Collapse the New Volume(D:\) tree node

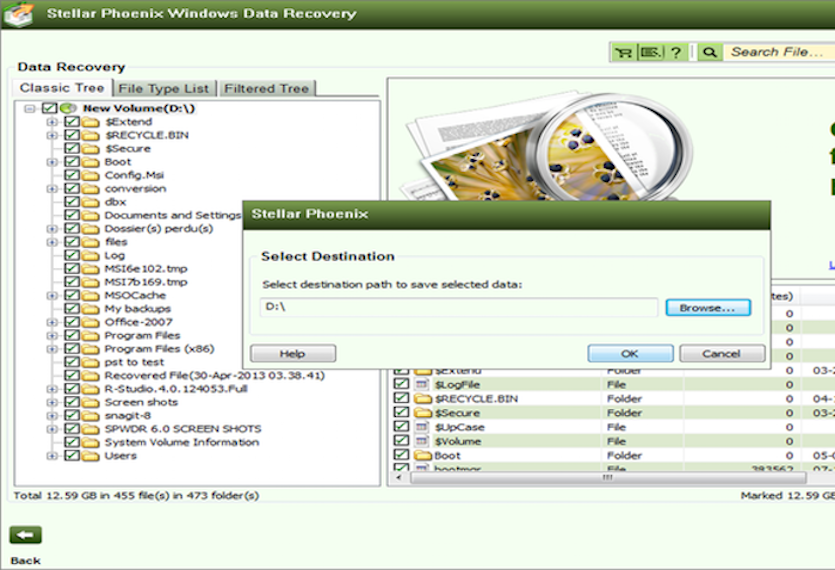tap(30, 109)
